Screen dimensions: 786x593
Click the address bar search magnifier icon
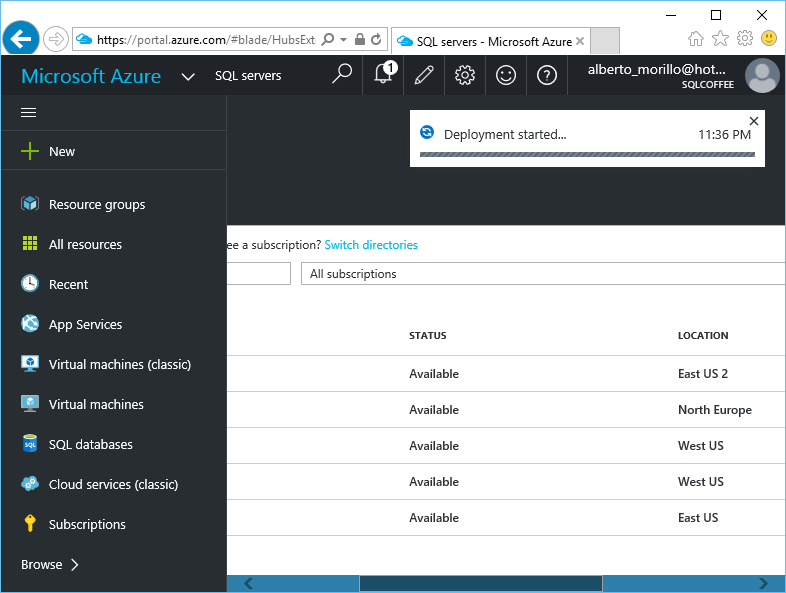pyautogui.click(x=328, y=39)
